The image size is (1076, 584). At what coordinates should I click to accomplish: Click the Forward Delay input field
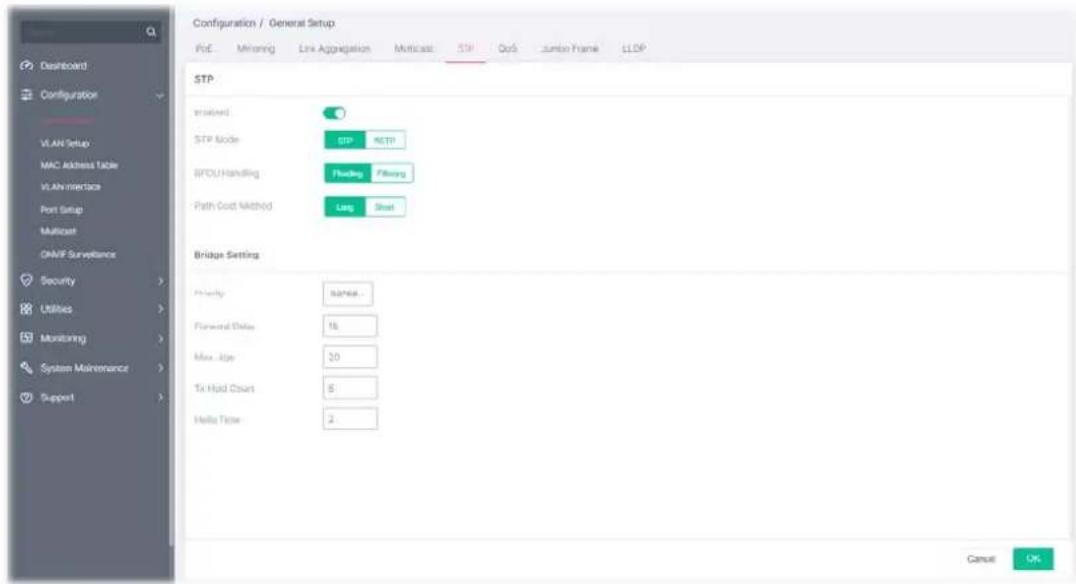pos(350,326)
